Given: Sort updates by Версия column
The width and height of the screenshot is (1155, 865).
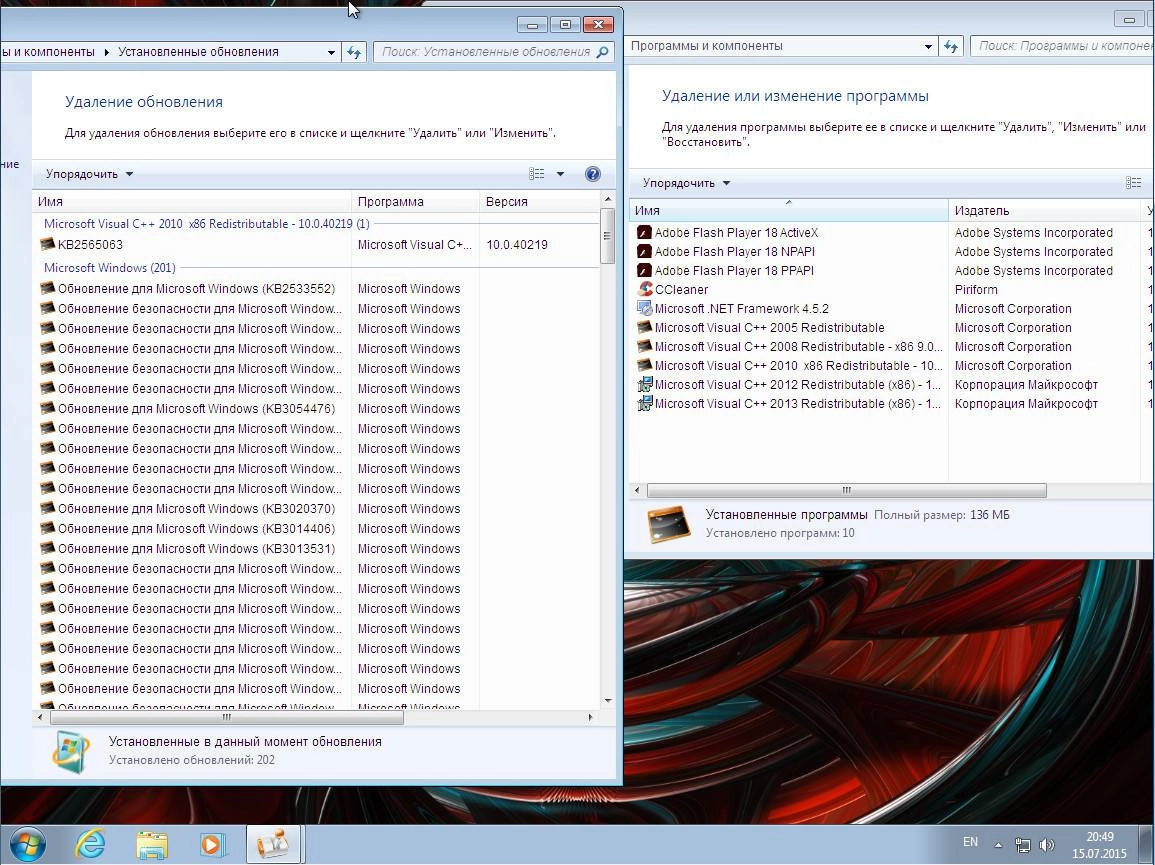Looking at the screenshot, I should click(x=540, y=202).
